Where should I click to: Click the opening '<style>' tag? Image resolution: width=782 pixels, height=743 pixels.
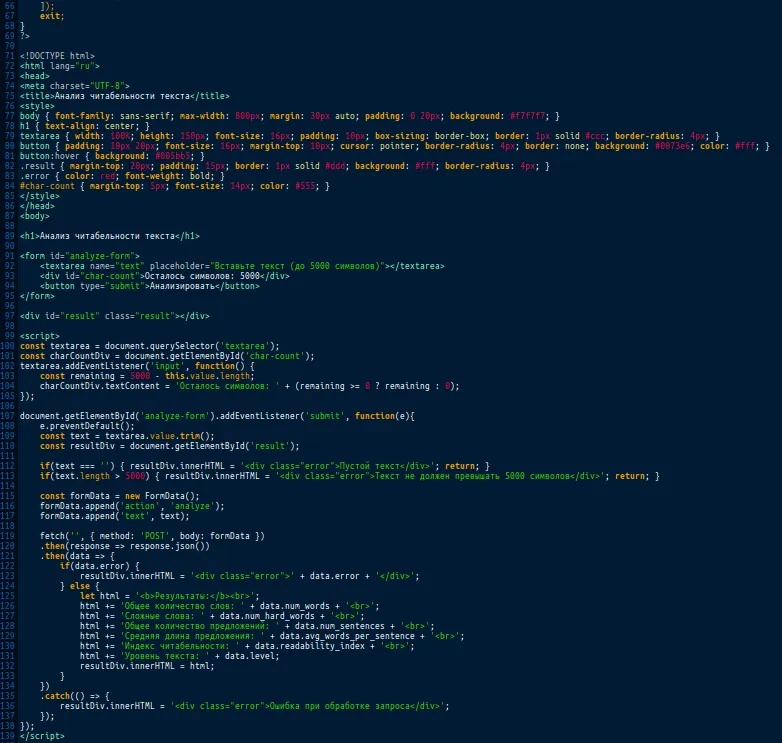tap(37, 106)
